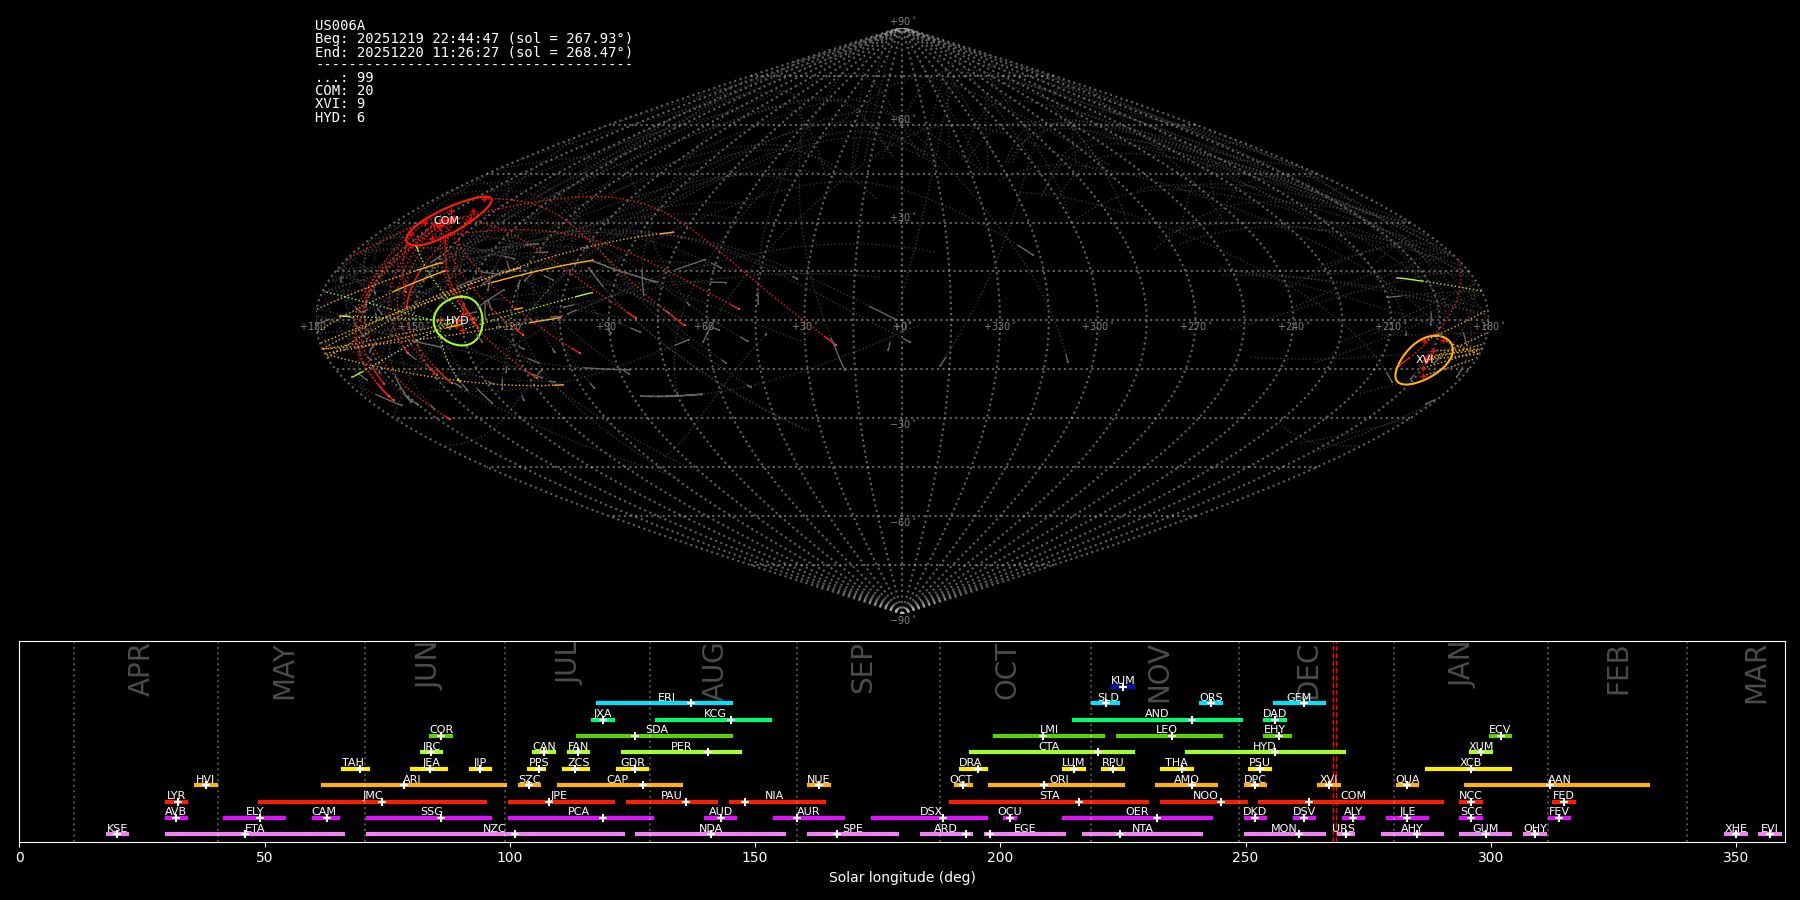Click the +0° center longitude label

[901, 327]
